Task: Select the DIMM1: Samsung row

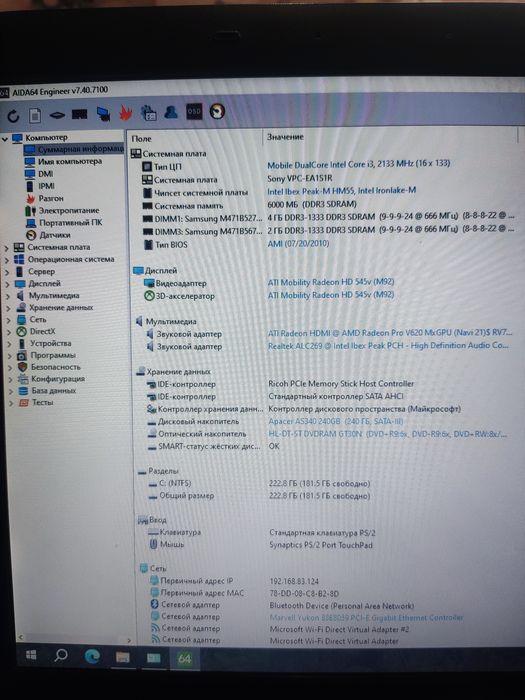Action: click(328, 218)
